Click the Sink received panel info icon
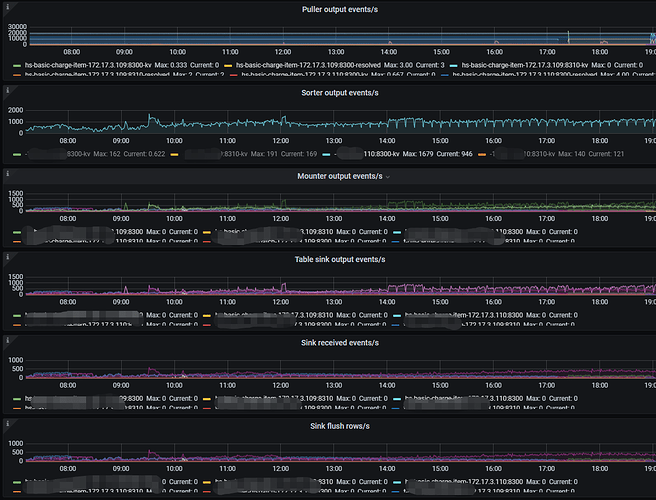This screenshot has height=500, width=656. tap(8, 338)
